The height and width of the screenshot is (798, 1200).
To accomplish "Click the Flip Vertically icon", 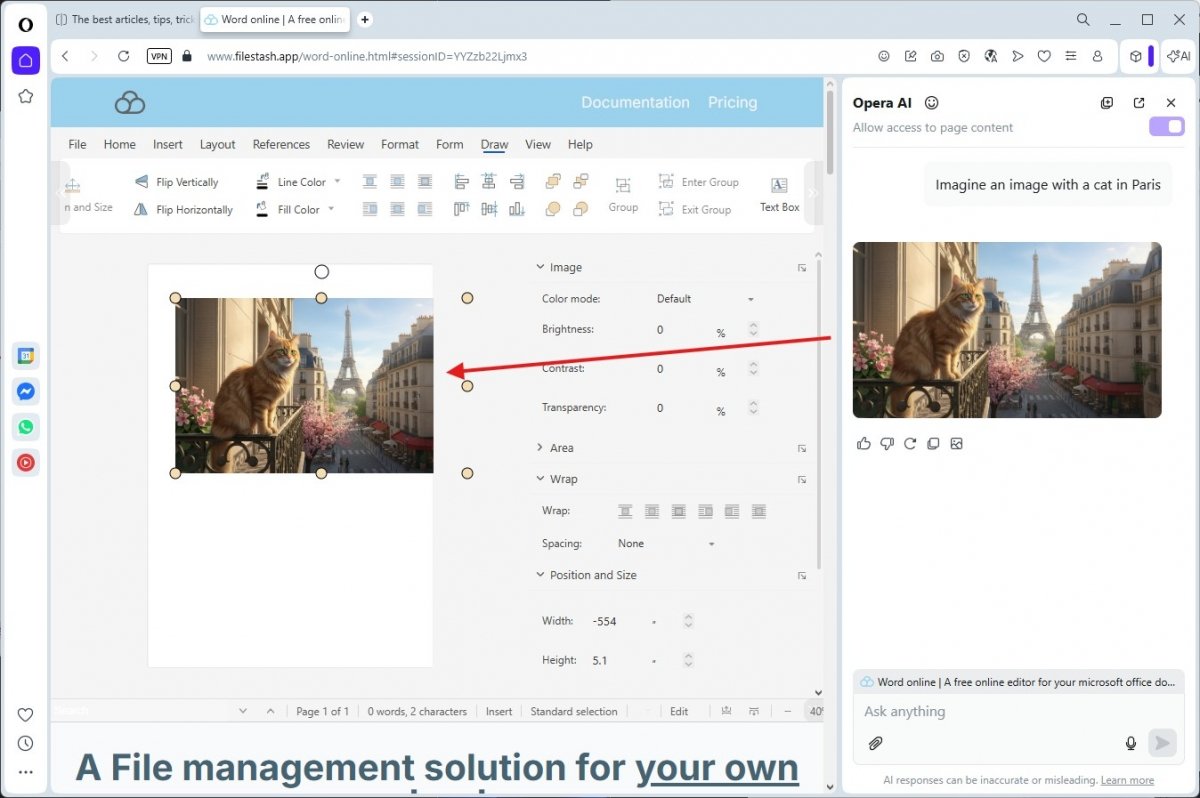I will [140, 182].
